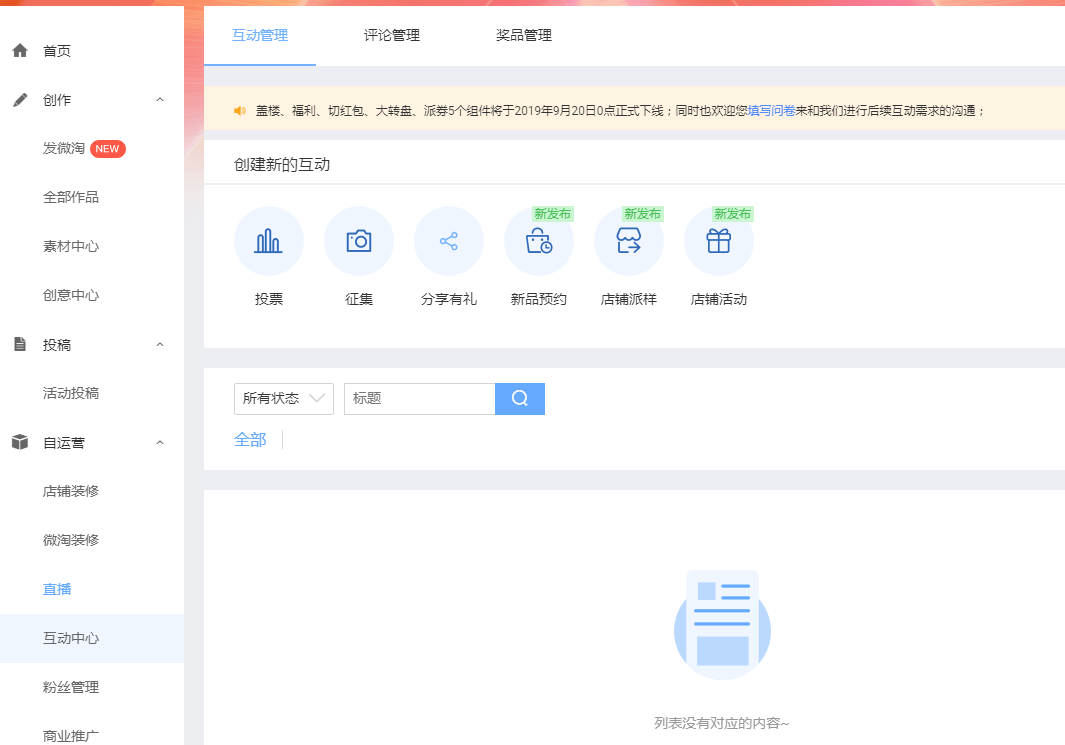Open the 新品预约 shopping bag icon
Screen dimensions: 1065x745
pos(538,241)
